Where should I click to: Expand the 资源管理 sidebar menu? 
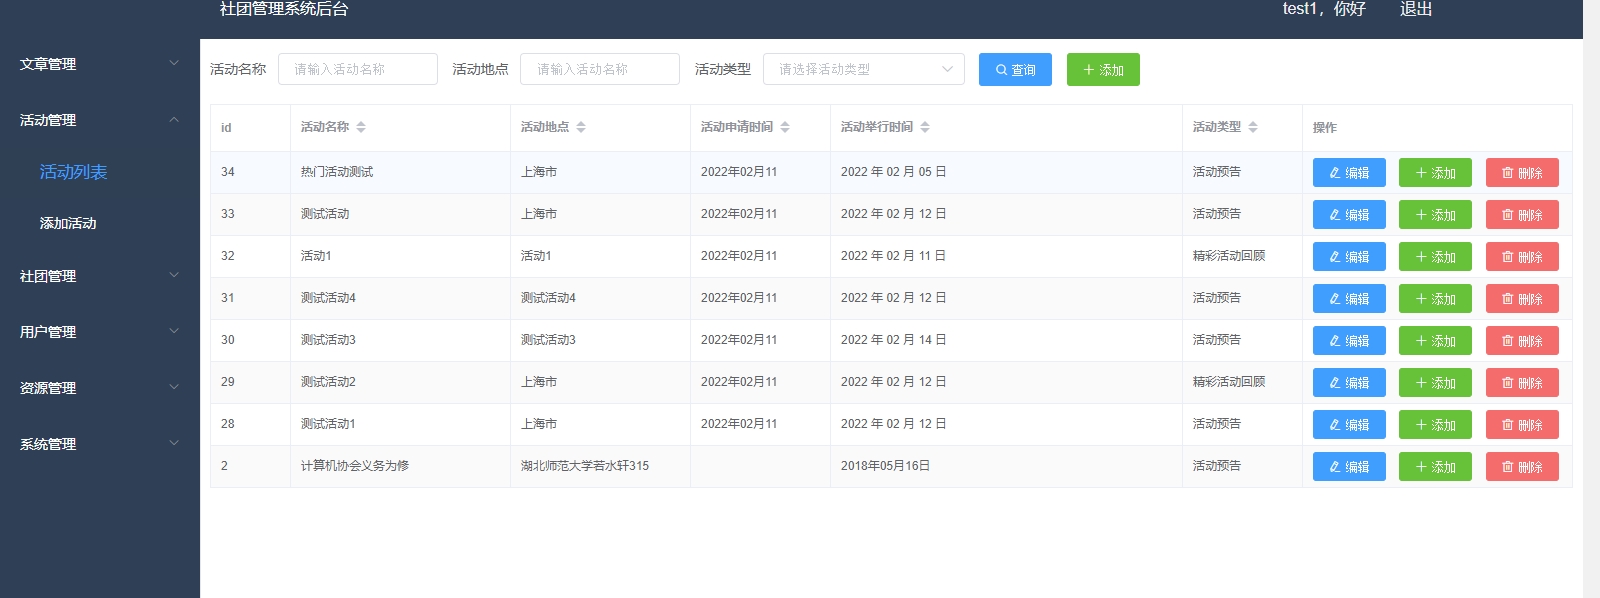[x=100, y=388]
